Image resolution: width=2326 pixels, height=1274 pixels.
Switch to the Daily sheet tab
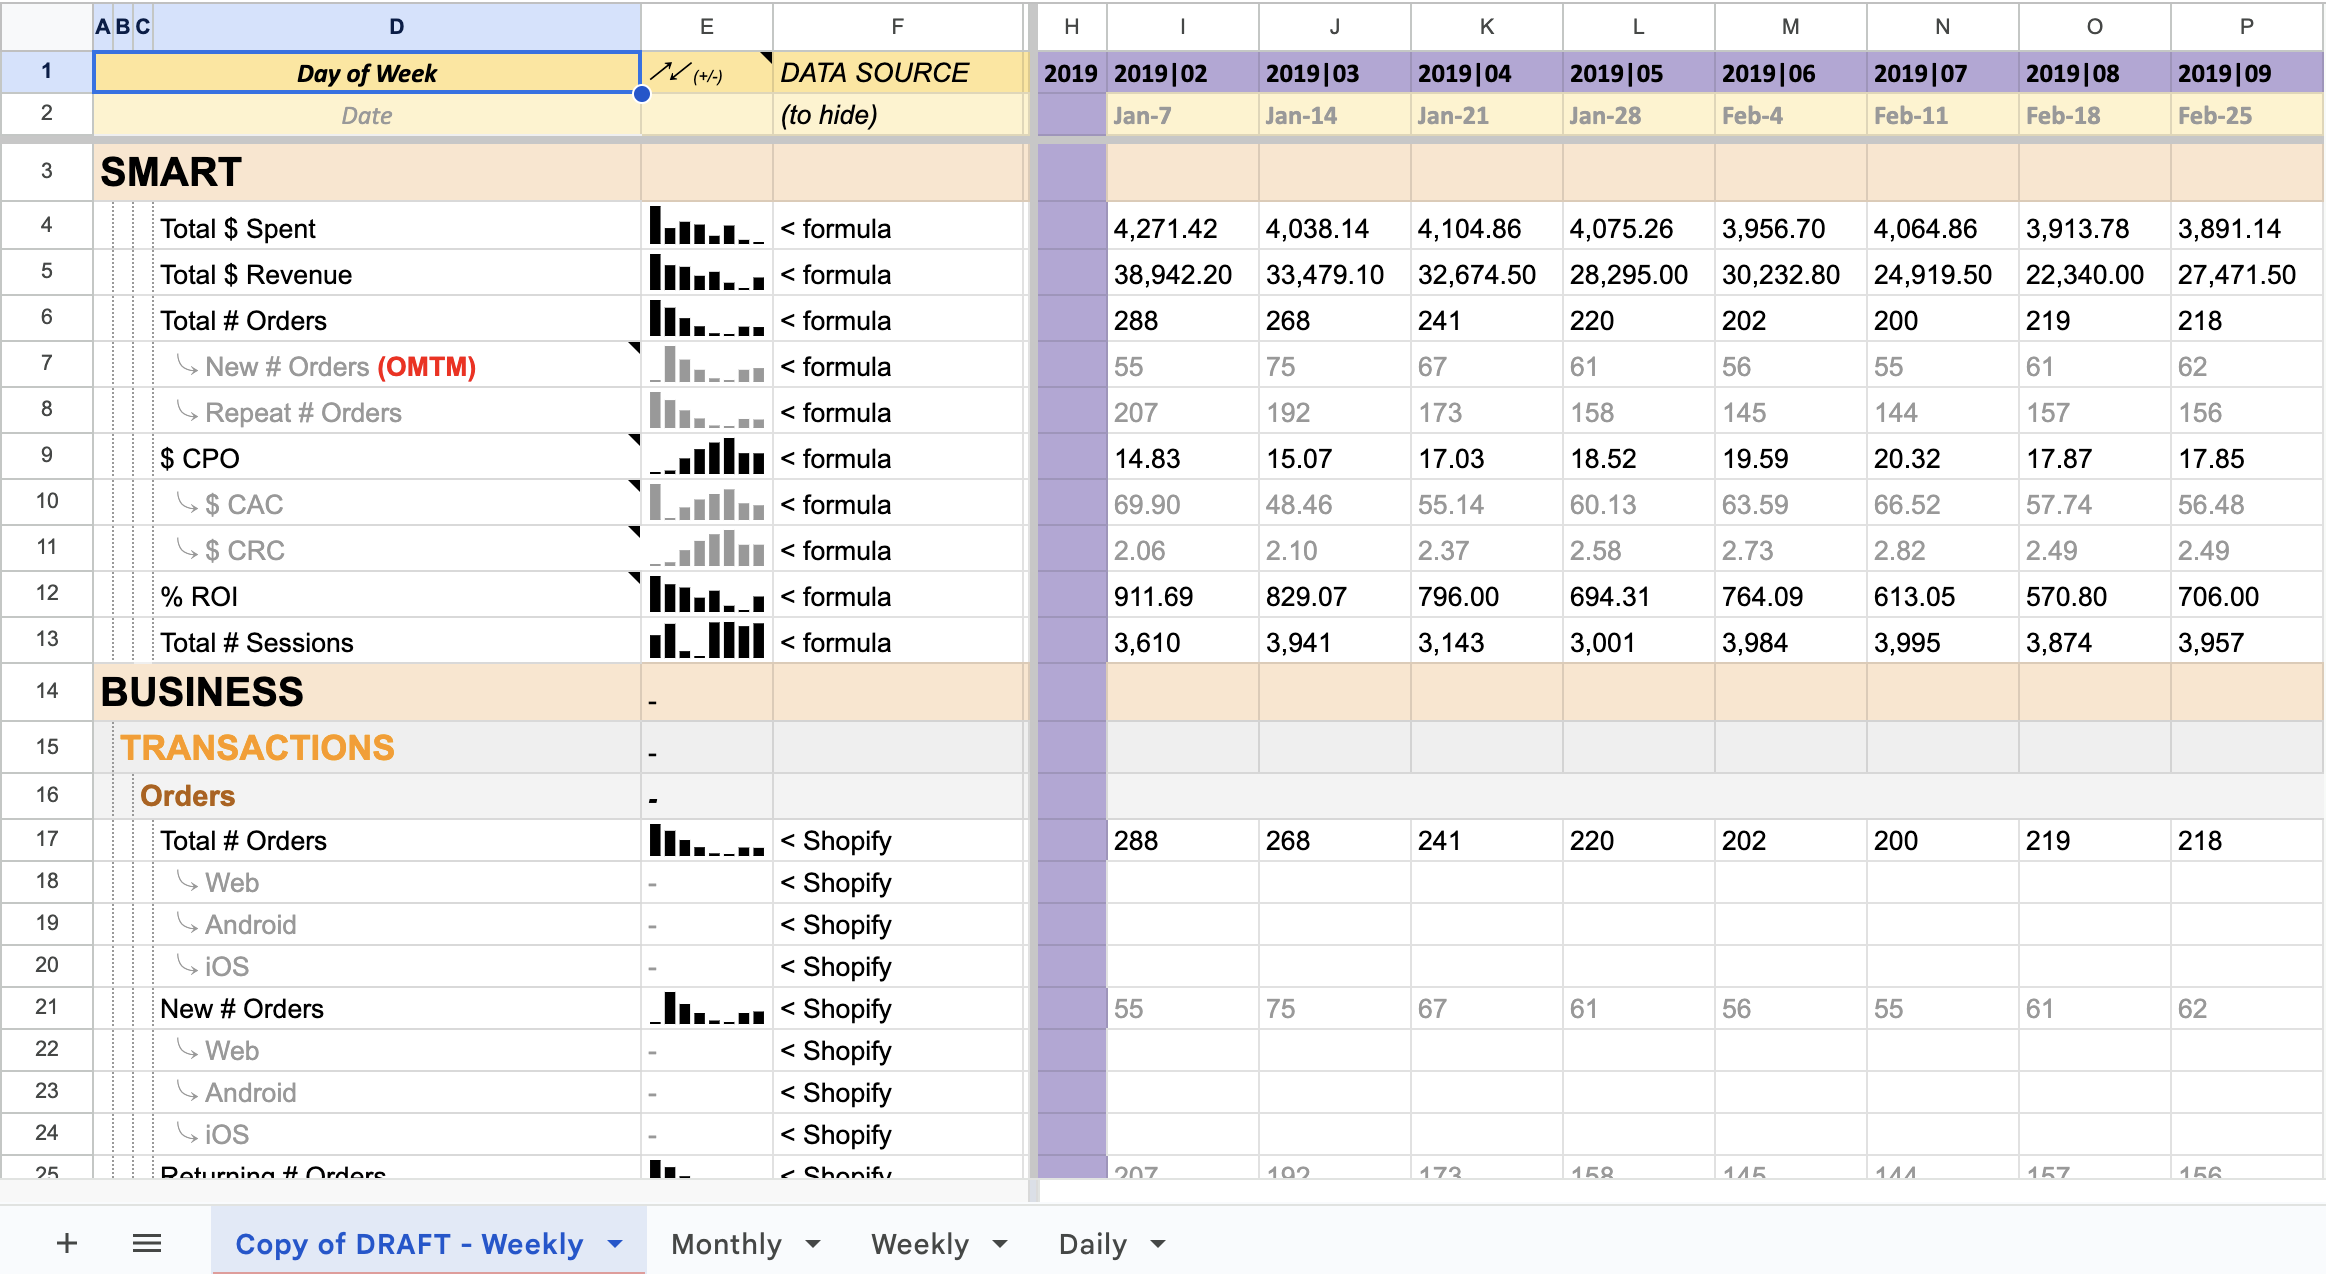(1092, 1244)
